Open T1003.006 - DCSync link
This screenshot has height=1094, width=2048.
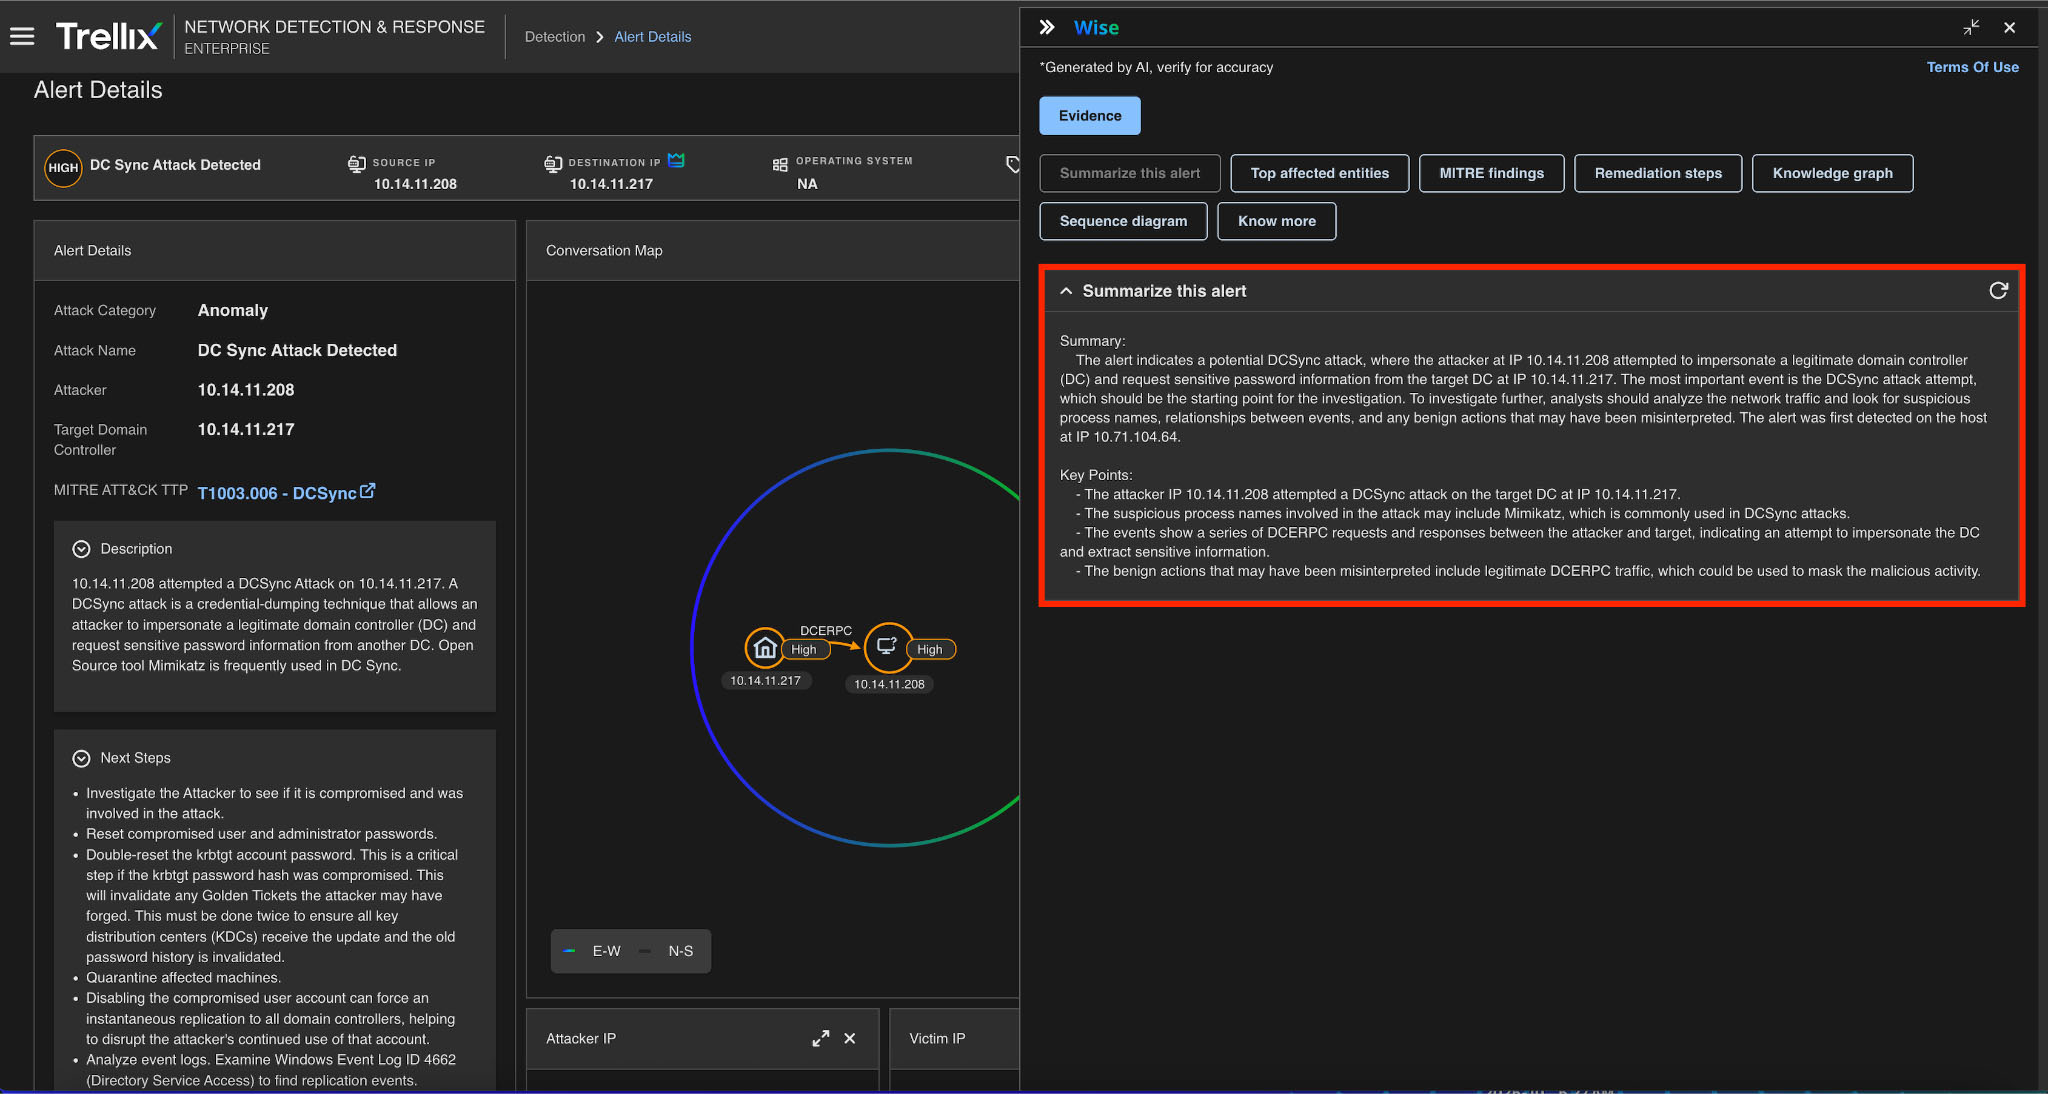pos(278,493)
